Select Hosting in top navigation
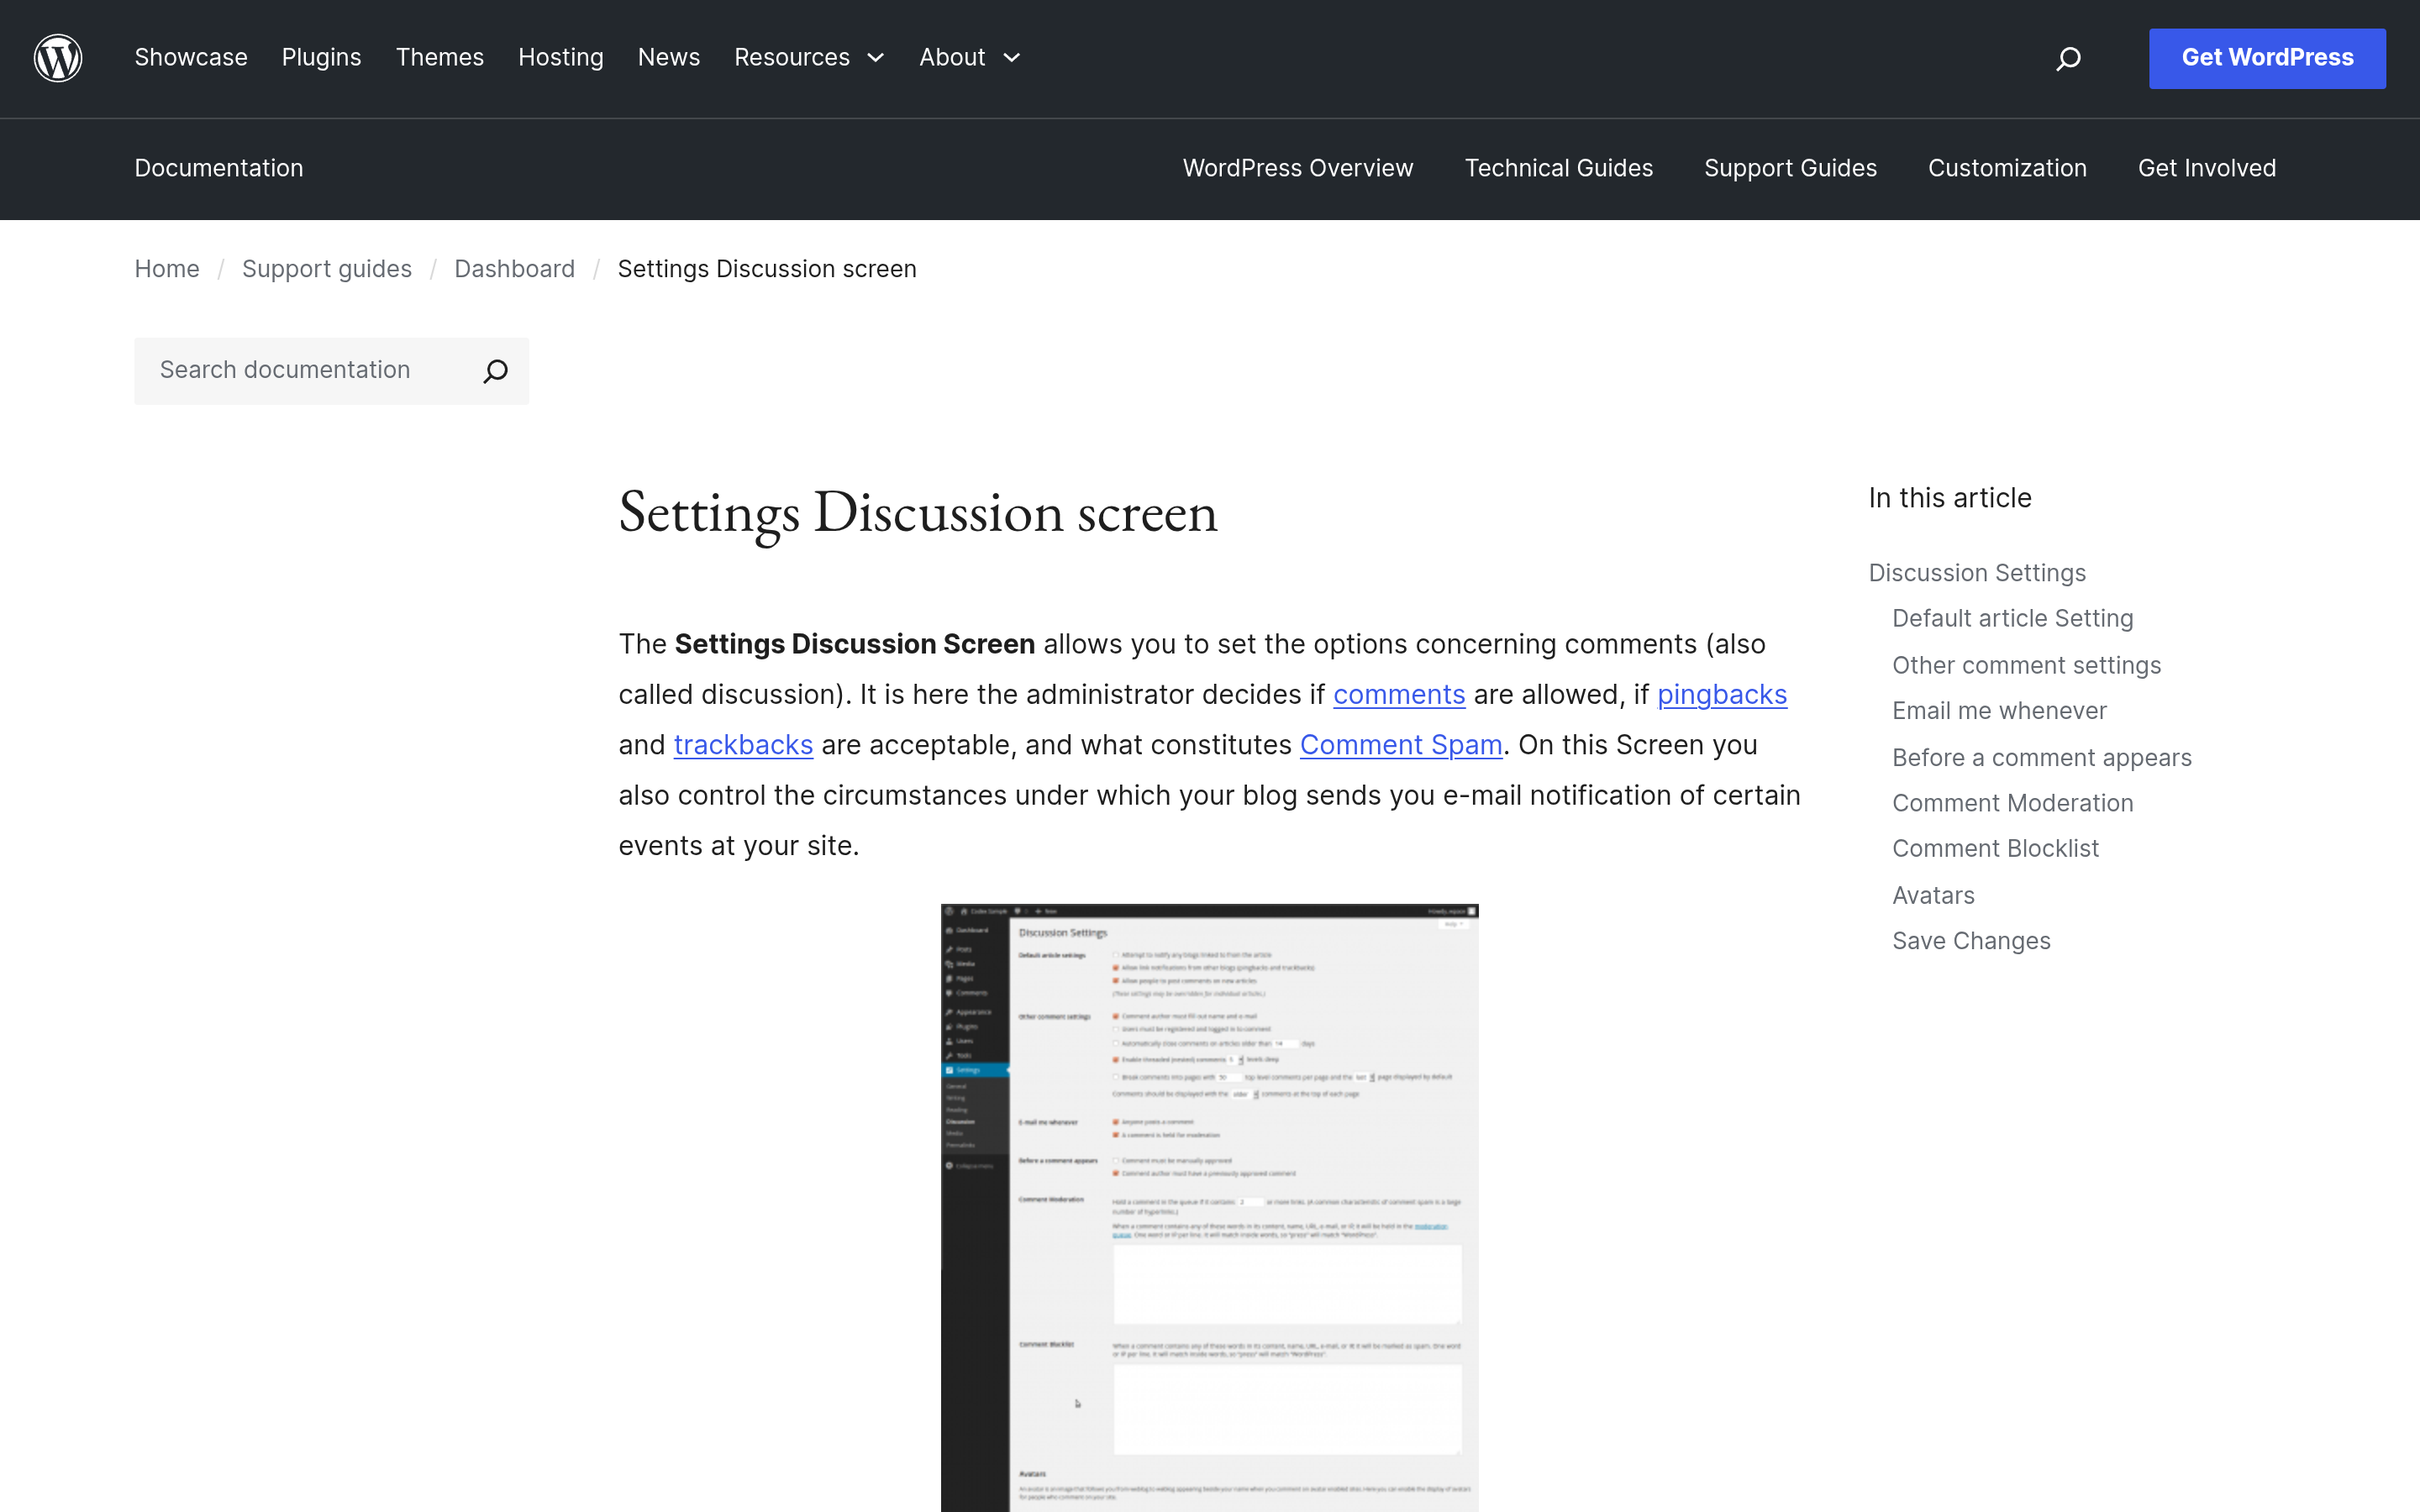Screen dimensions: 2420x1512 [x=560, y=58]
